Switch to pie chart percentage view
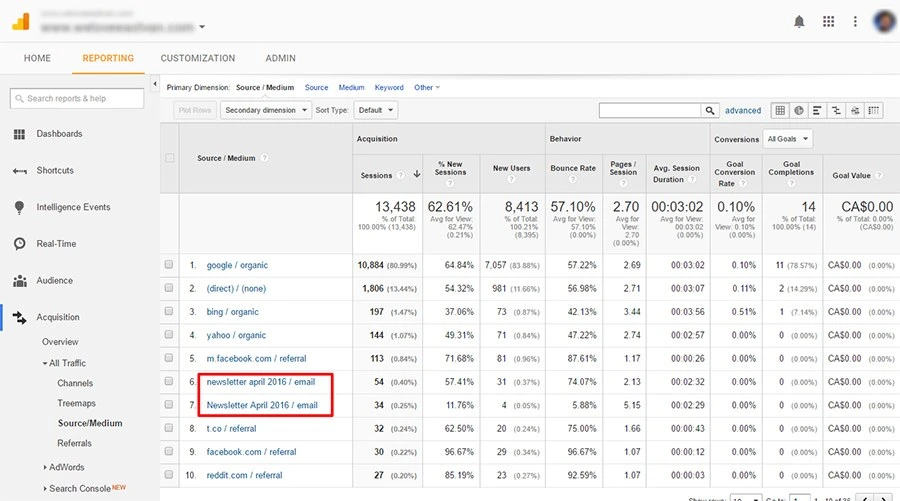 pos(798,110)
